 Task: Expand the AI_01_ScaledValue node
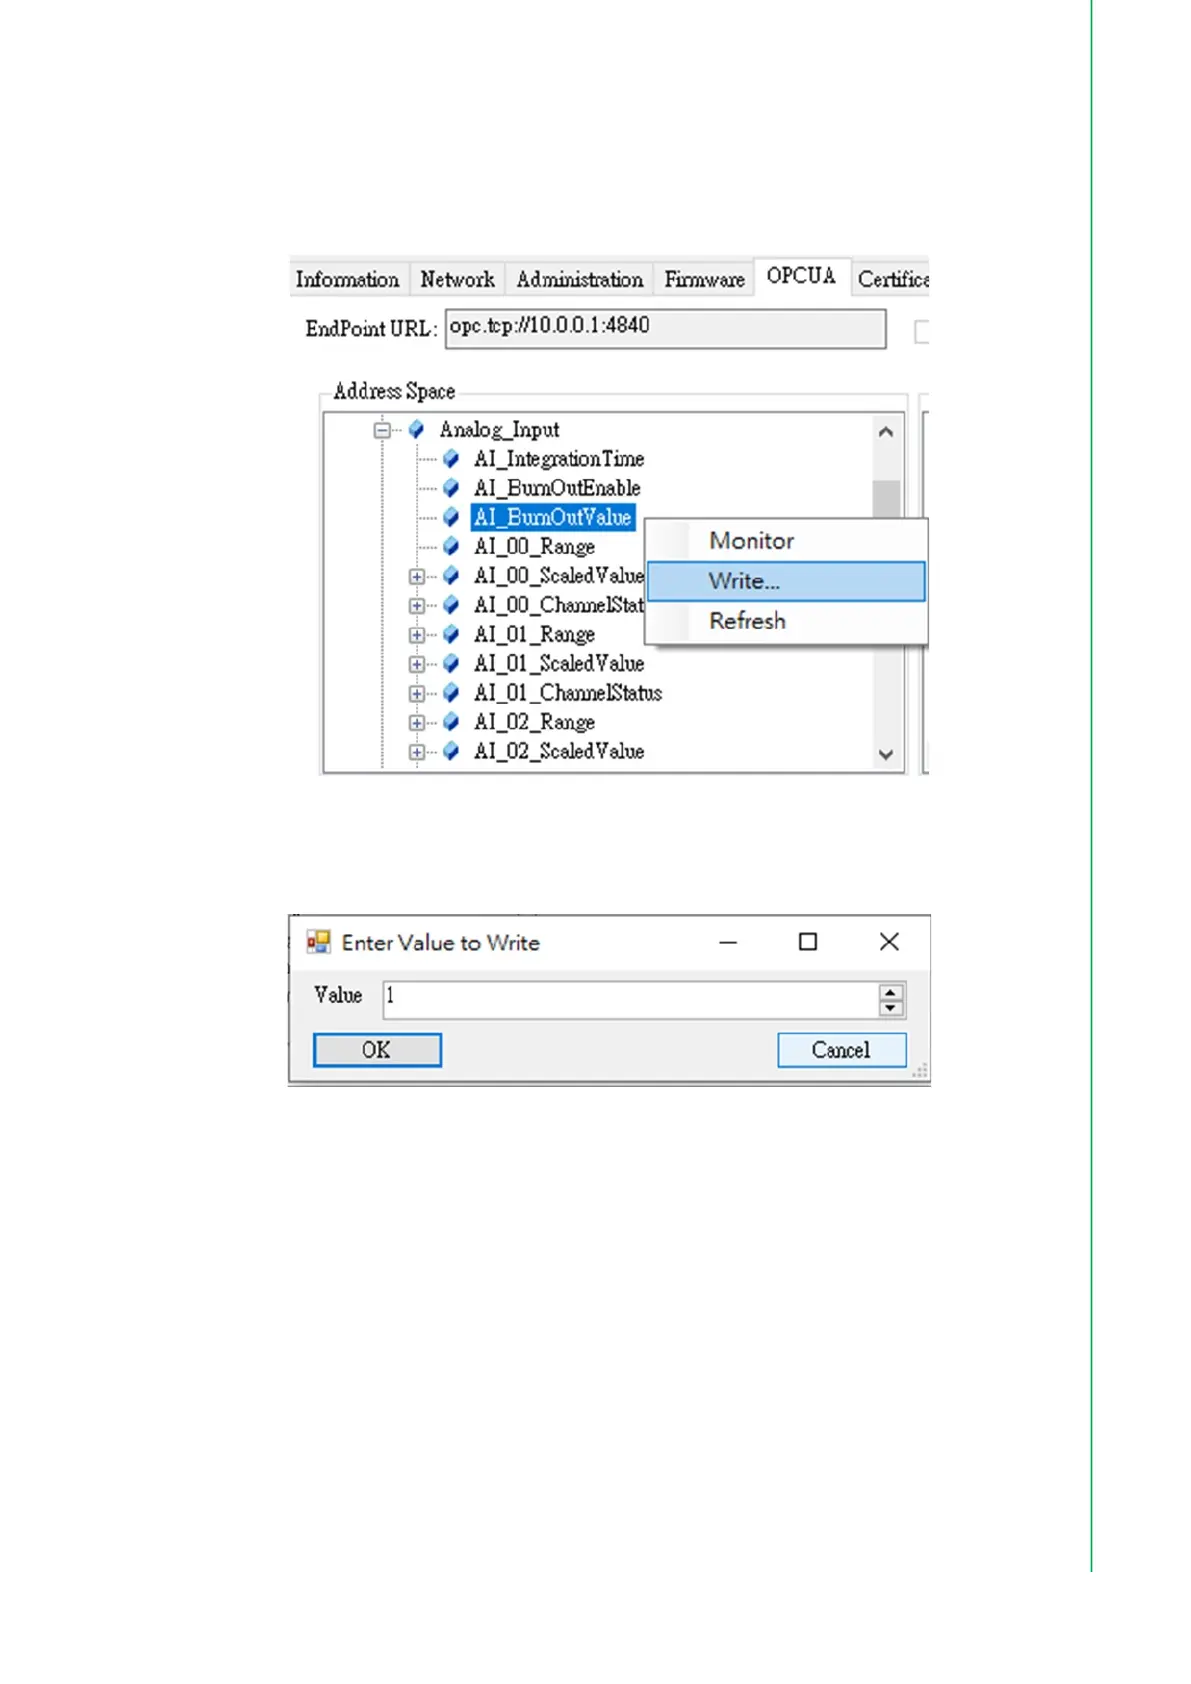point(417,664)
